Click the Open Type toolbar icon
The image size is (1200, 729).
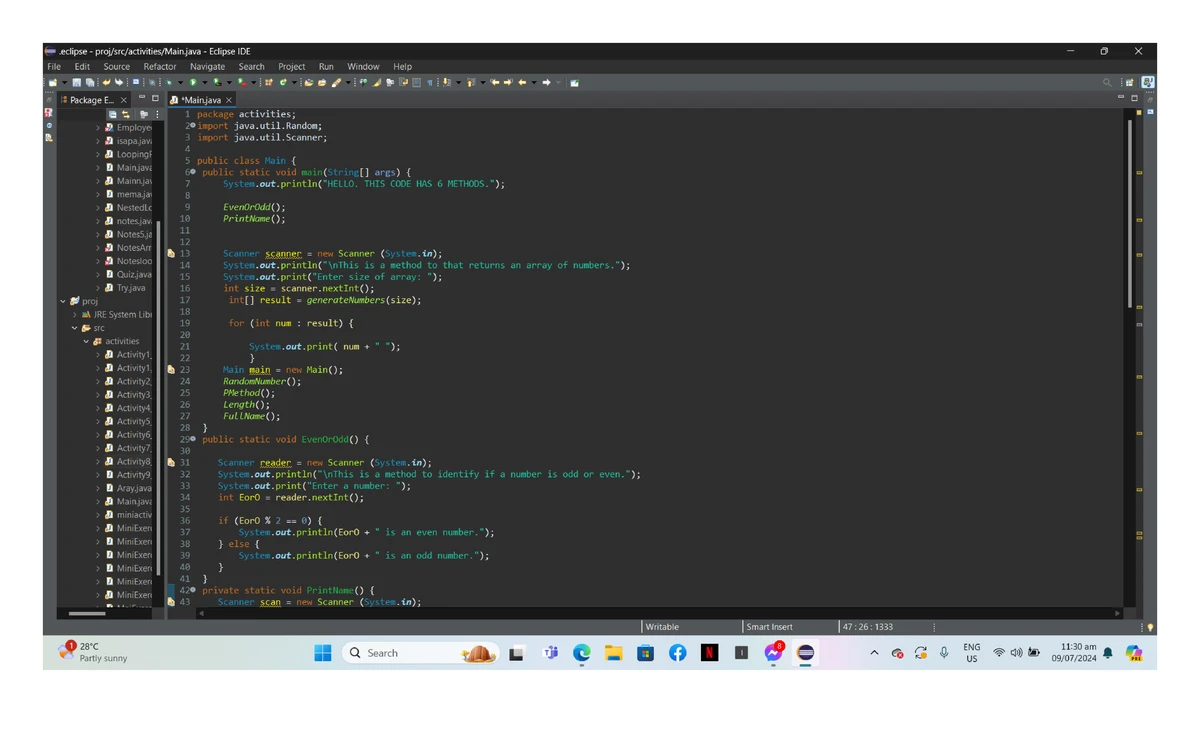coord(307,82)
